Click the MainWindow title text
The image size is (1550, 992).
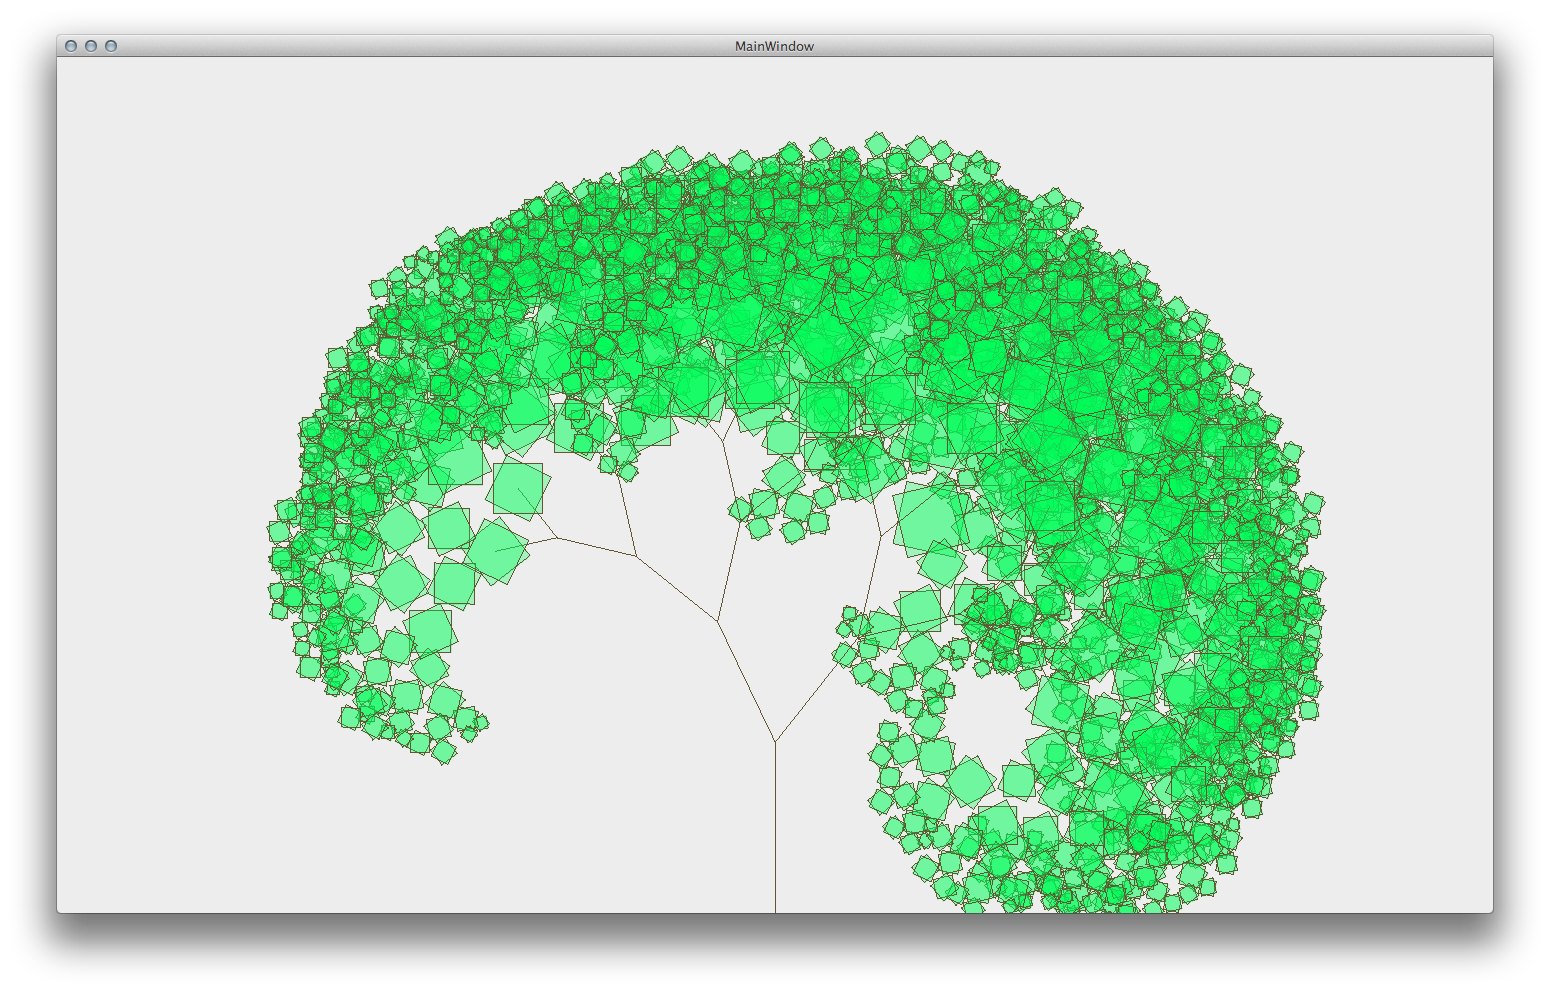(x=774, y=46)
